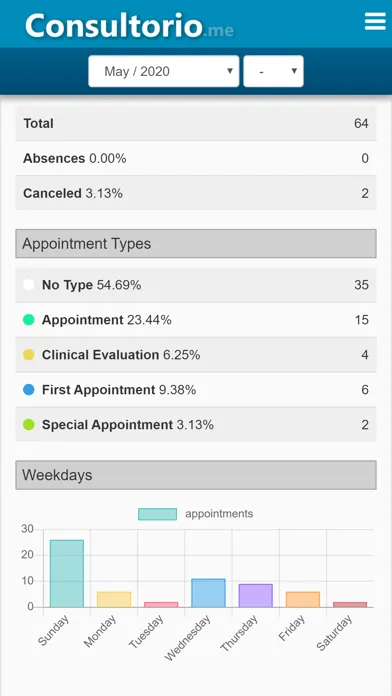The height and width of the screenshot is (696, 392).
Task: Click the Sunday bar in the chart
Action: [x=67, y=573]
